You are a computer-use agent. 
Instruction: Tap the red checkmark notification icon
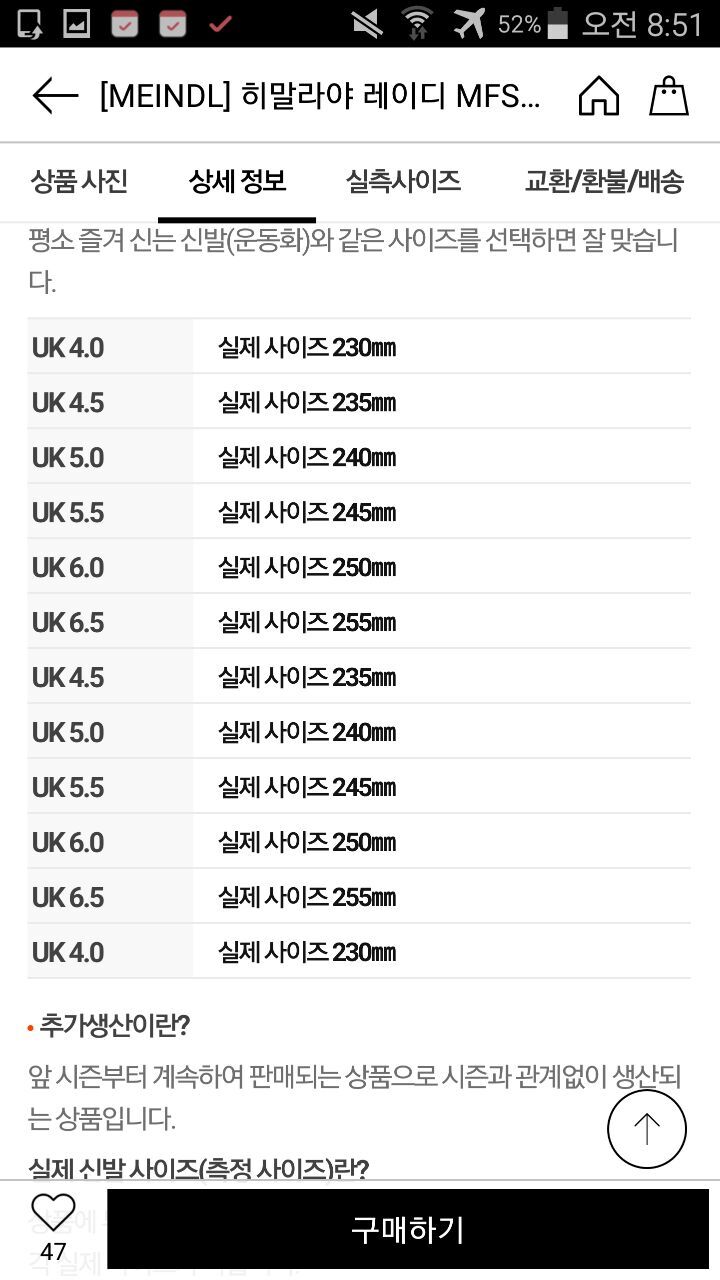[221, 23]
